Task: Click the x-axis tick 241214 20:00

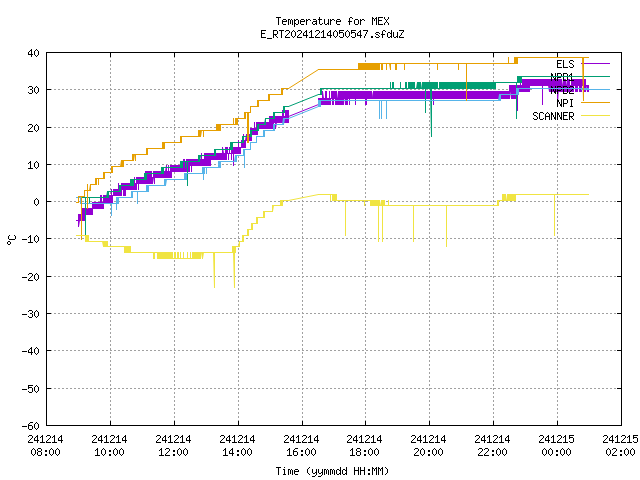Action: [x=428, y=446]
